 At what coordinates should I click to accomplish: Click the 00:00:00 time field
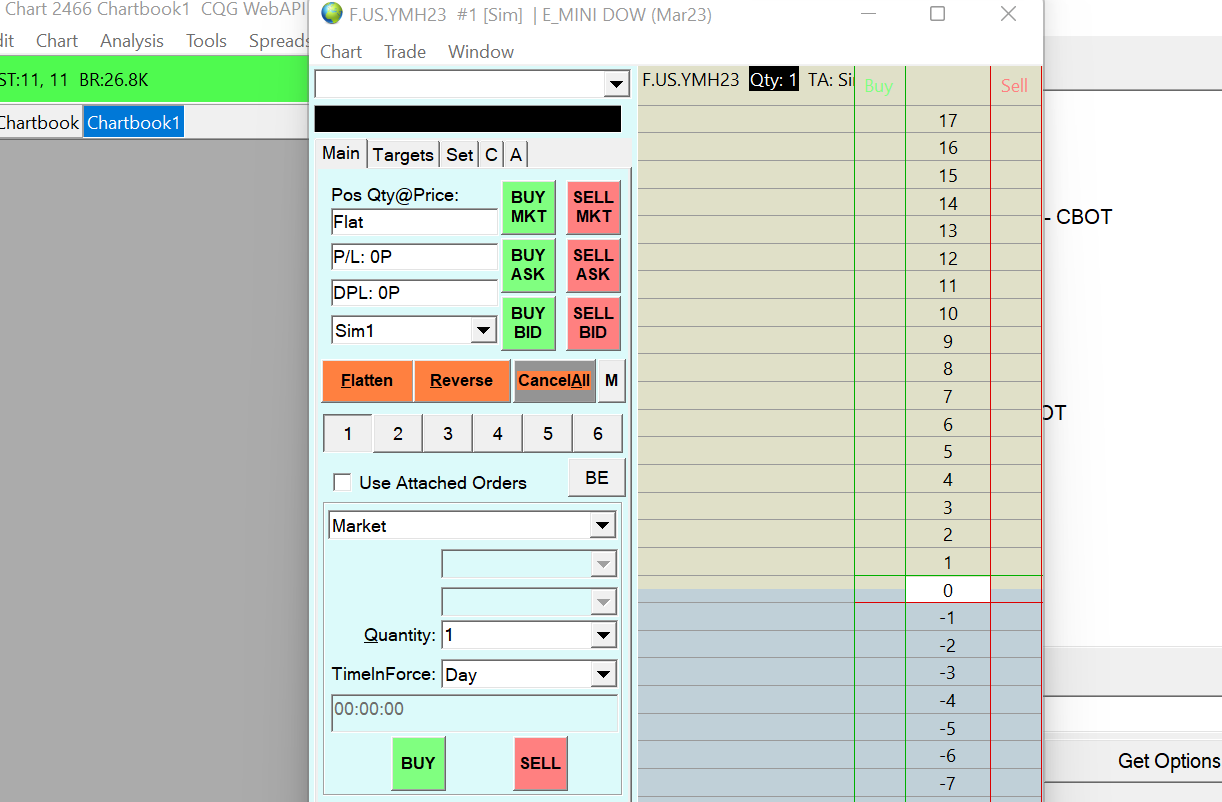[x=474, y=713]
